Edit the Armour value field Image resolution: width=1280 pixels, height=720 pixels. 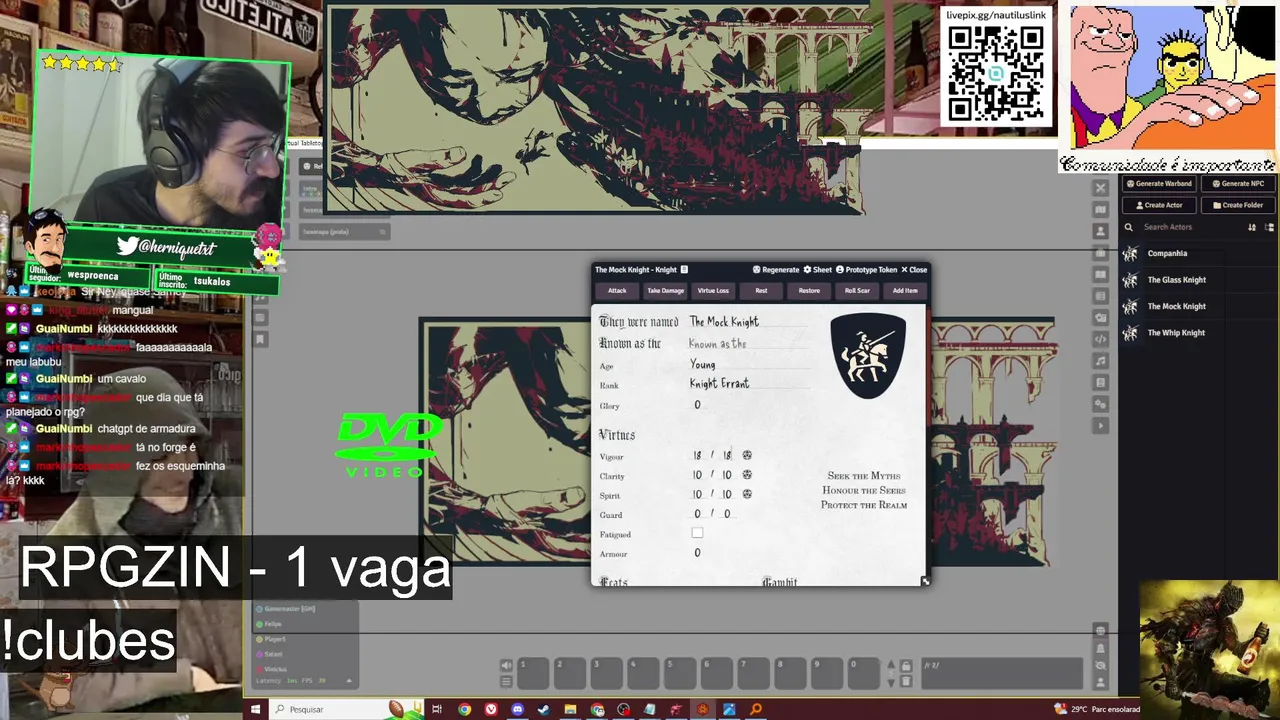pyautogui.click(x=697, y=553)
